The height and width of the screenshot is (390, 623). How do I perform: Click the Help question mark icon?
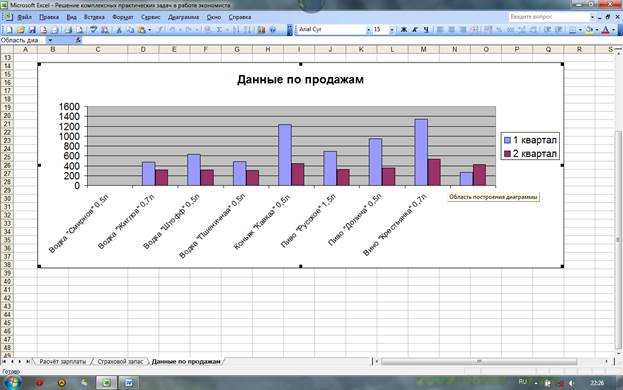tap(273, 30)
